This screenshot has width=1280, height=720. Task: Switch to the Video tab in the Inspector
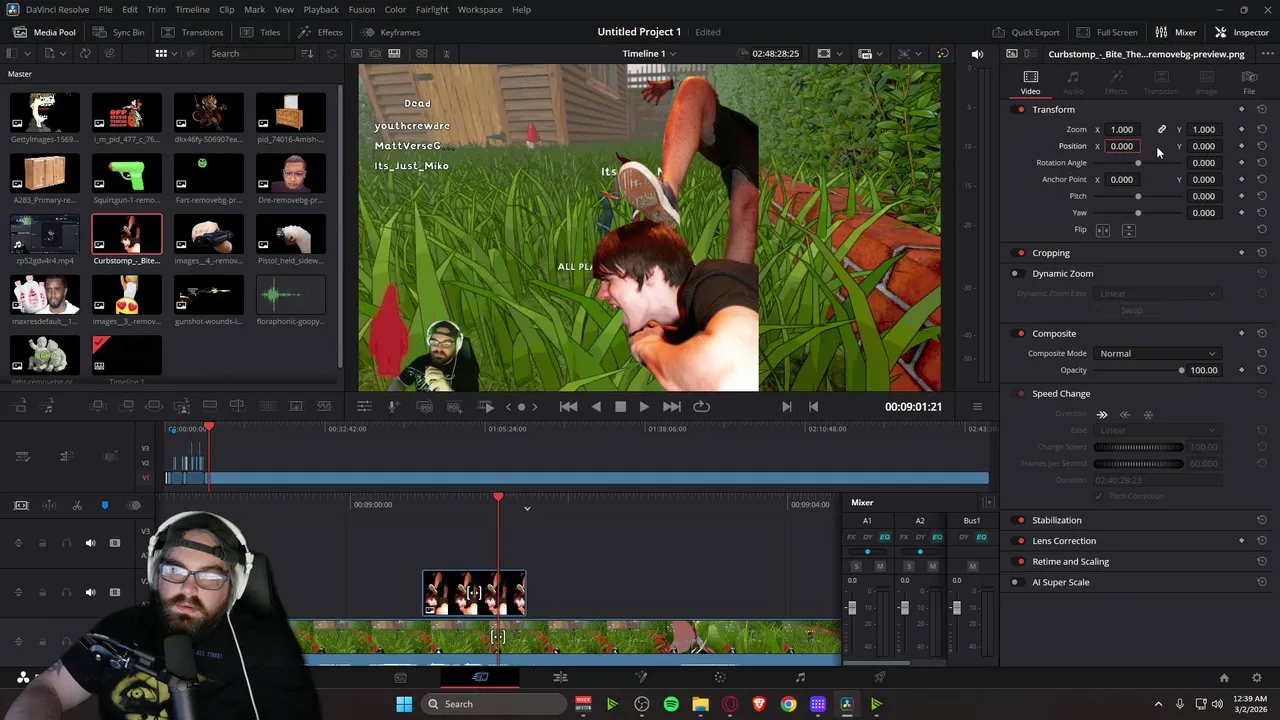point(1030,82)
